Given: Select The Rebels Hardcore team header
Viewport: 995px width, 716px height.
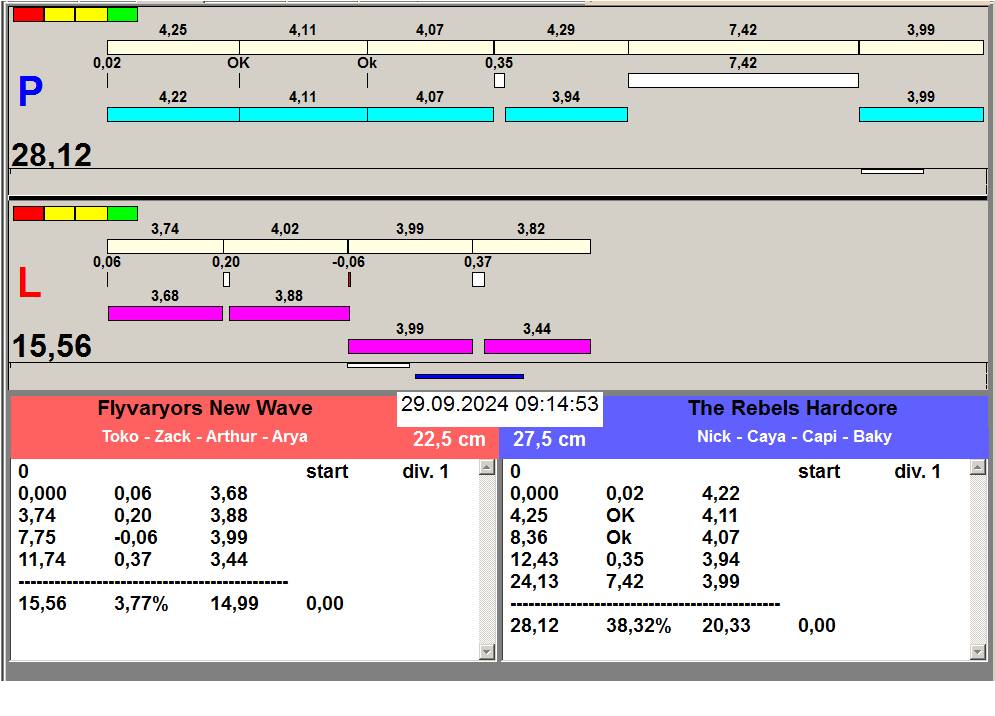Looking at the screenshot, I should click(x=792, y=408).
